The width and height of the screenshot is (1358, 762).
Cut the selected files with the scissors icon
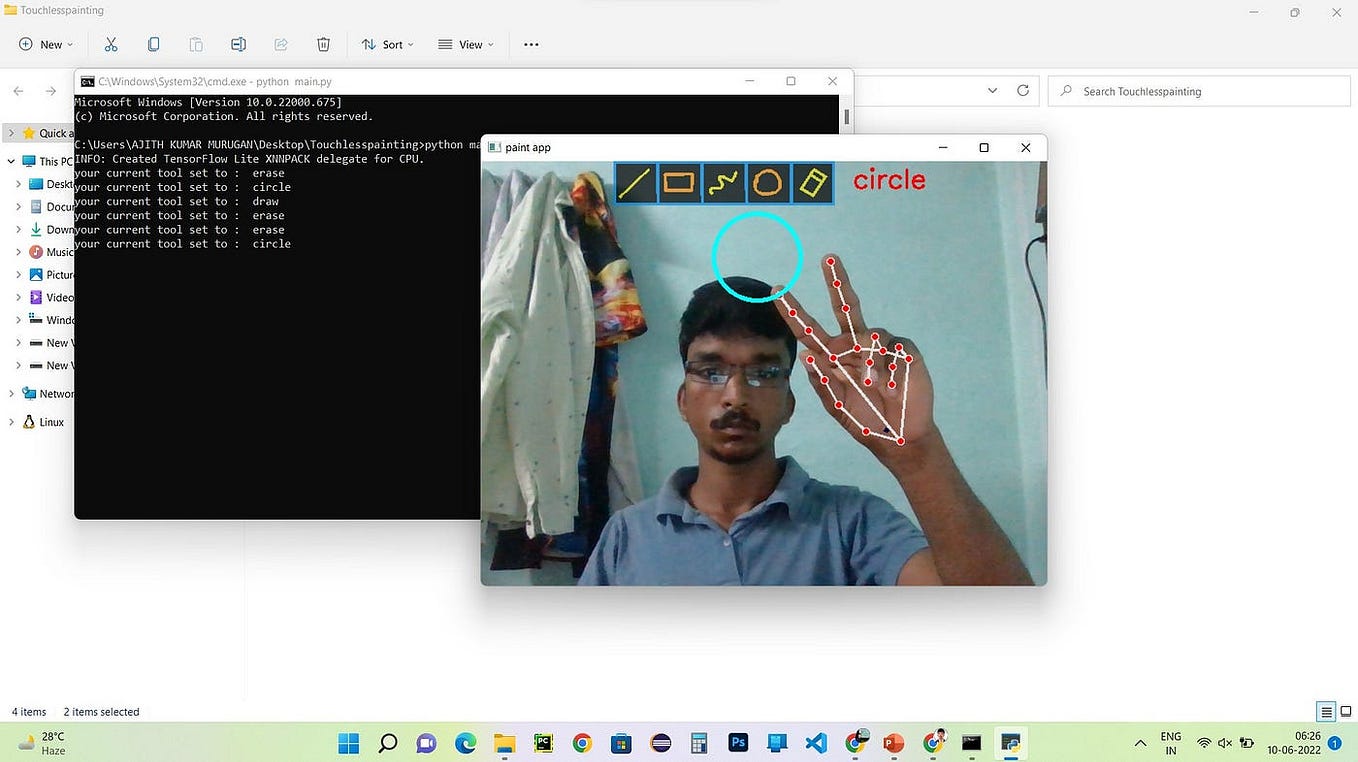tap(111, 44)
